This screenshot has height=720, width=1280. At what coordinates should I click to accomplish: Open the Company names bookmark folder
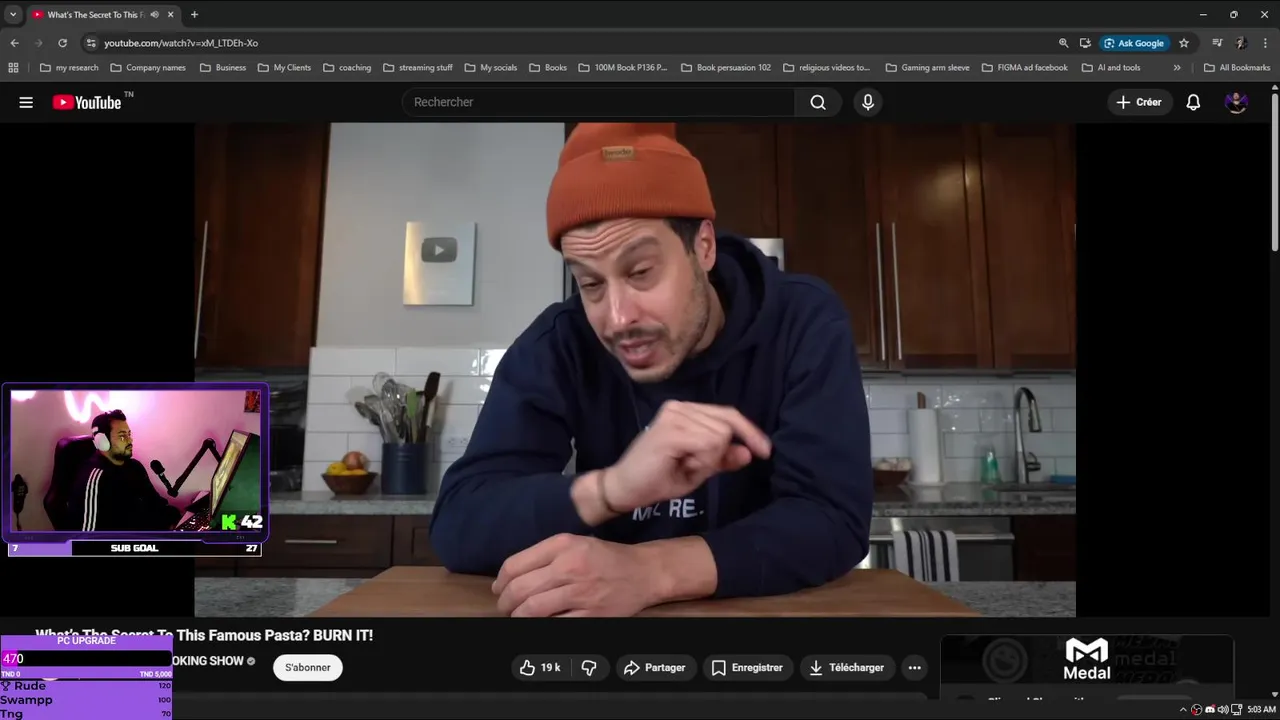(148, 68)
